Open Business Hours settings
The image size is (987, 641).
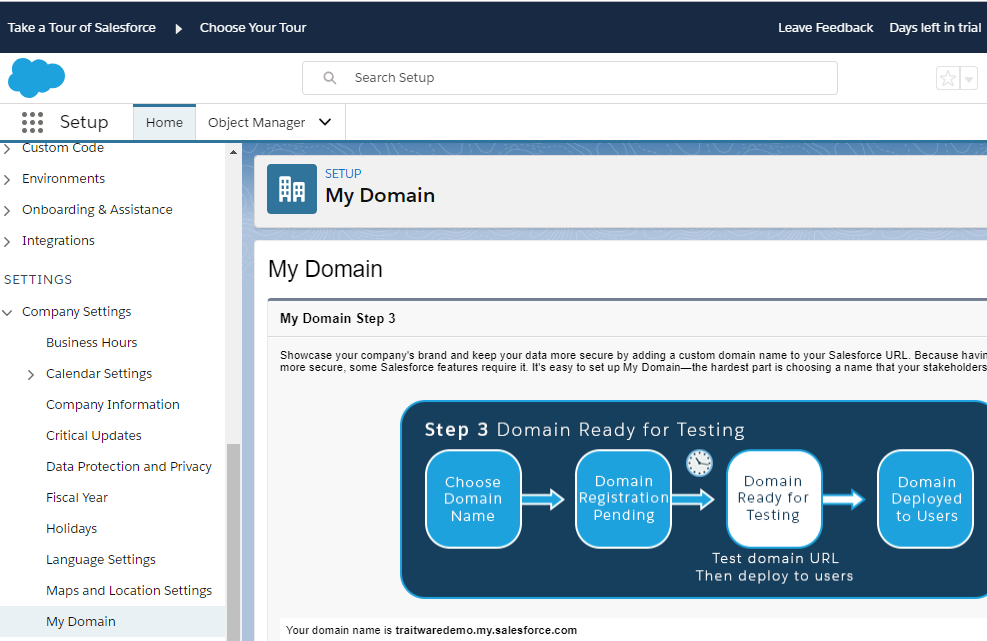(91, 343)
